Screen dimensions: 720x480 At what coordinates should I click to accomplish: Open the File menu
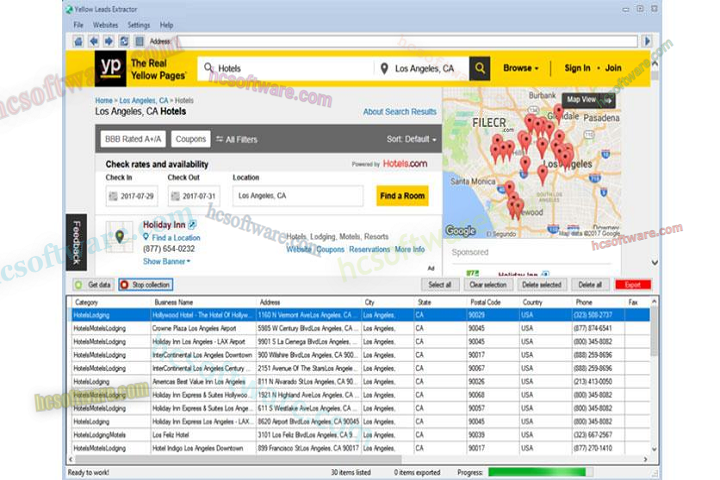point(78,25)
